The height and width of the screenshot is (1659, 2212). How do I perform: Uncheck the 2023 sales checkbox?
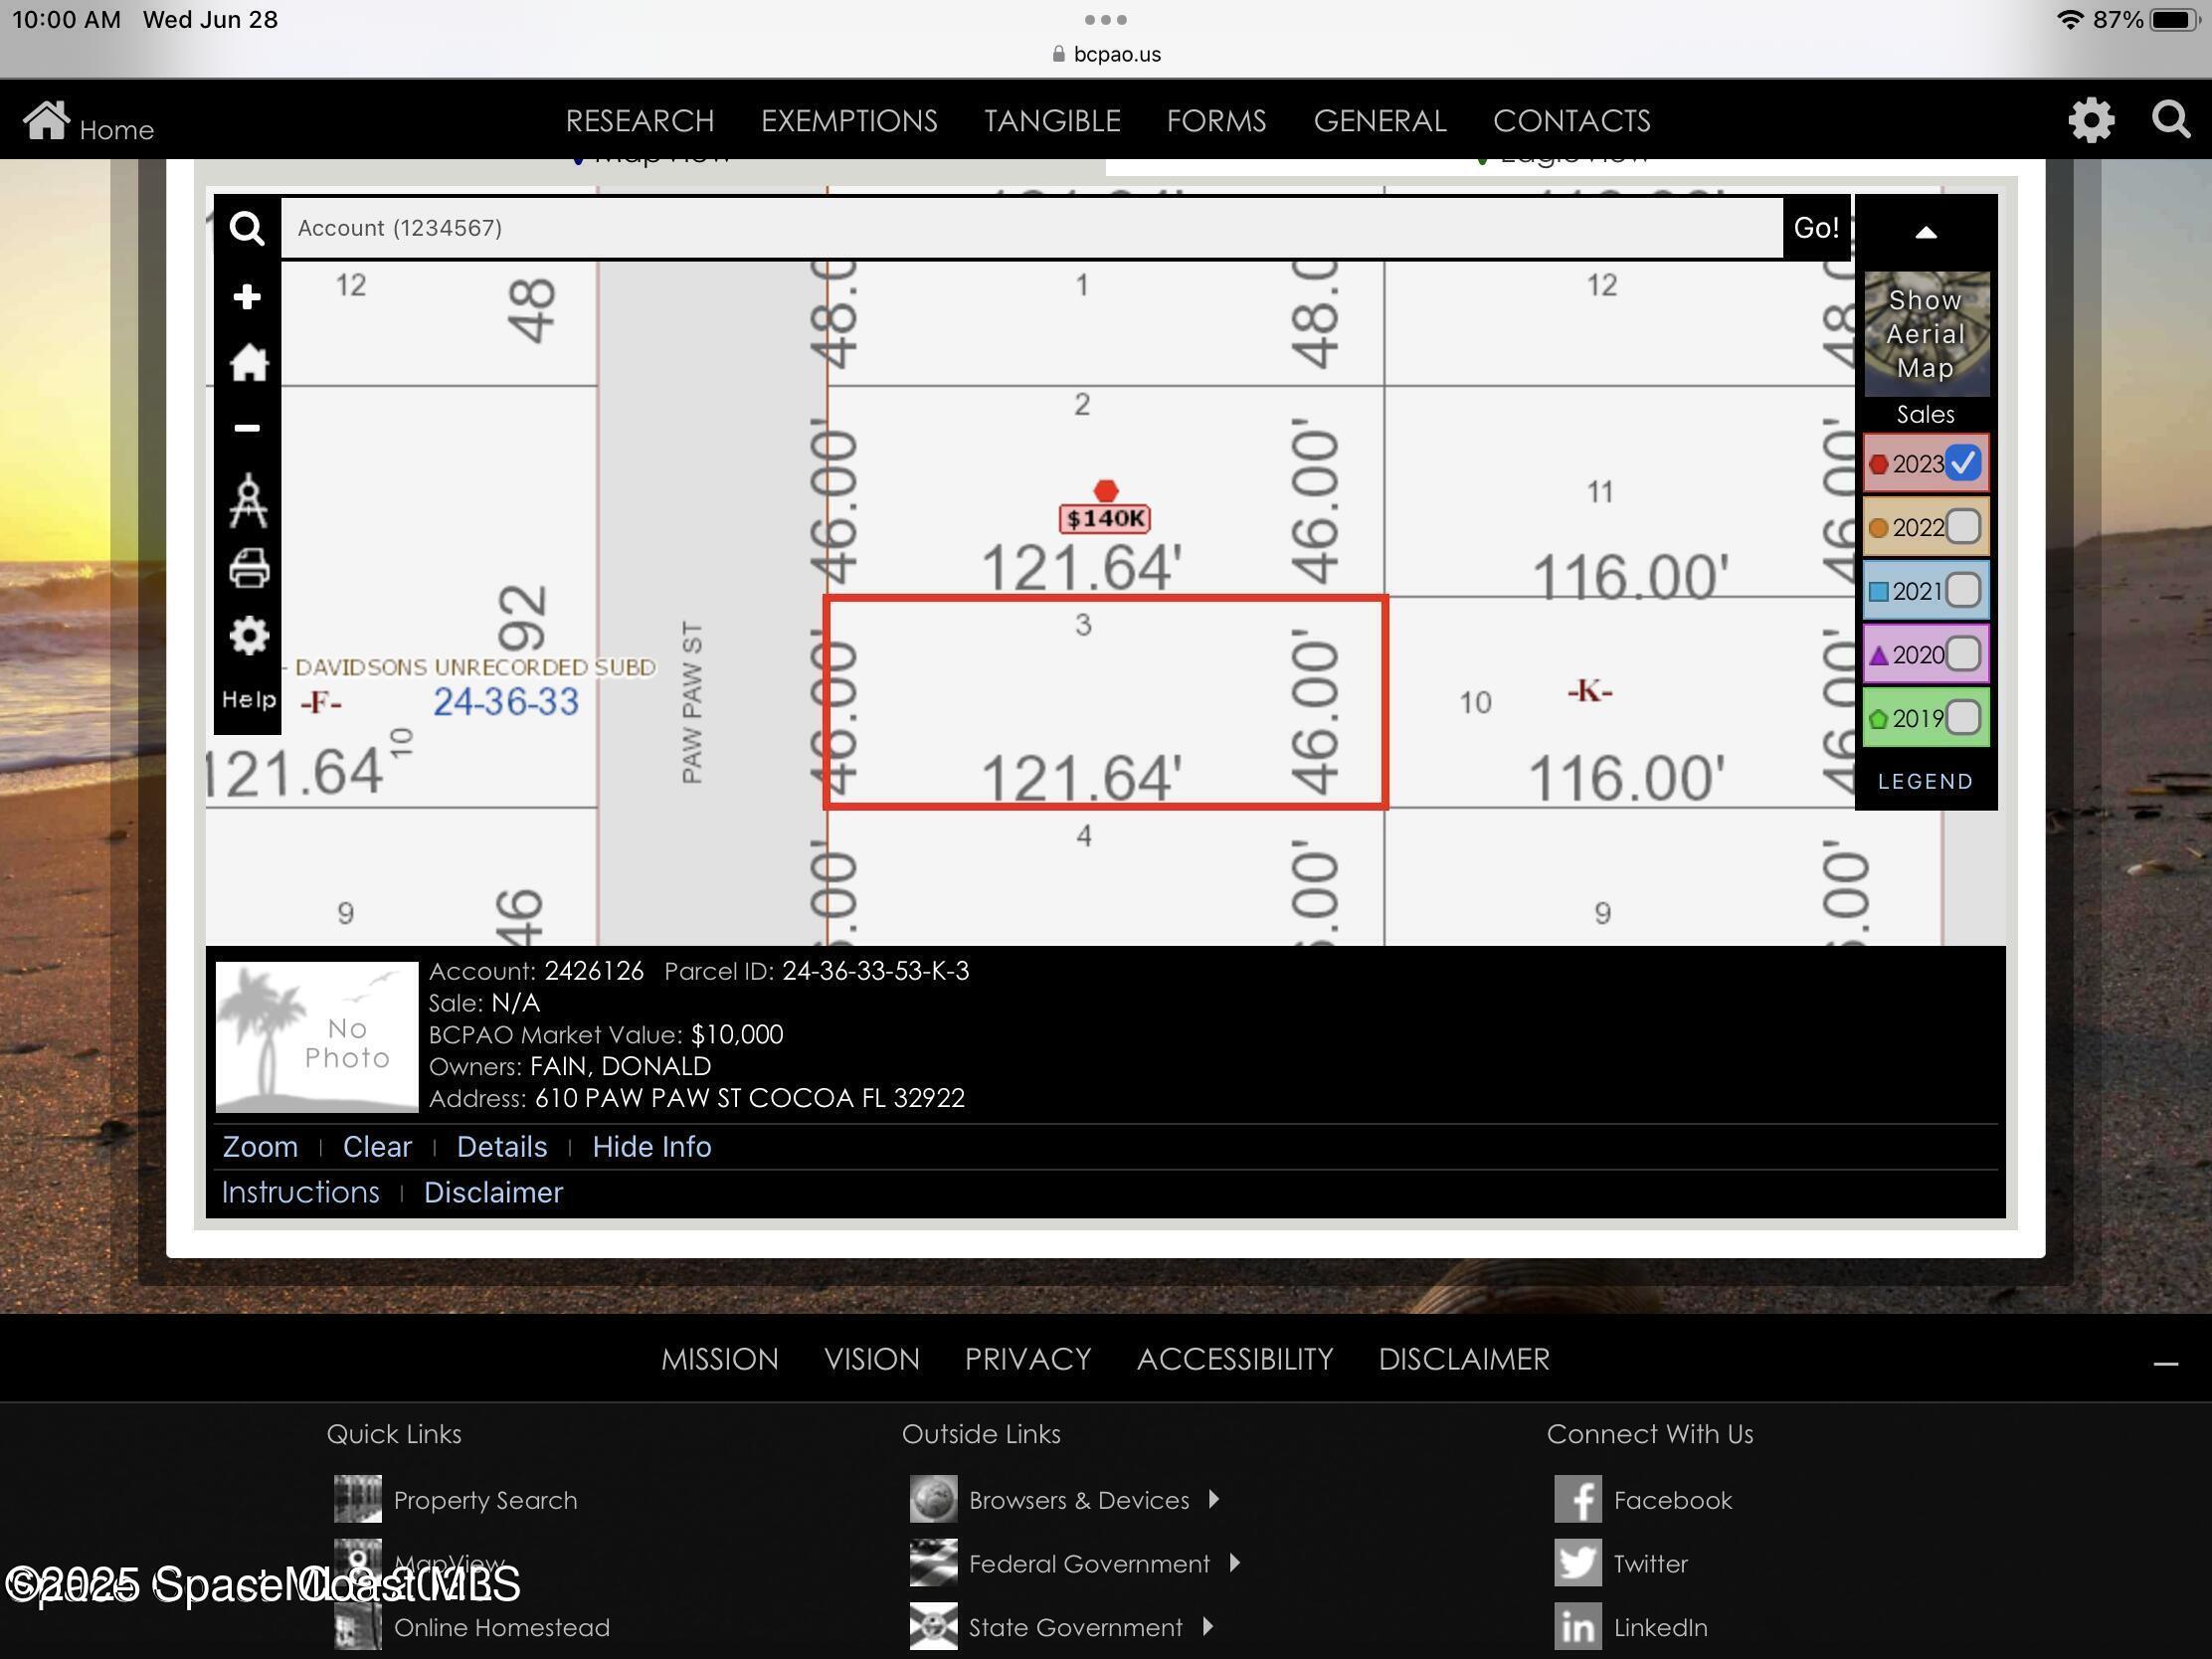pyautogui.click(x=1963, y=463)
